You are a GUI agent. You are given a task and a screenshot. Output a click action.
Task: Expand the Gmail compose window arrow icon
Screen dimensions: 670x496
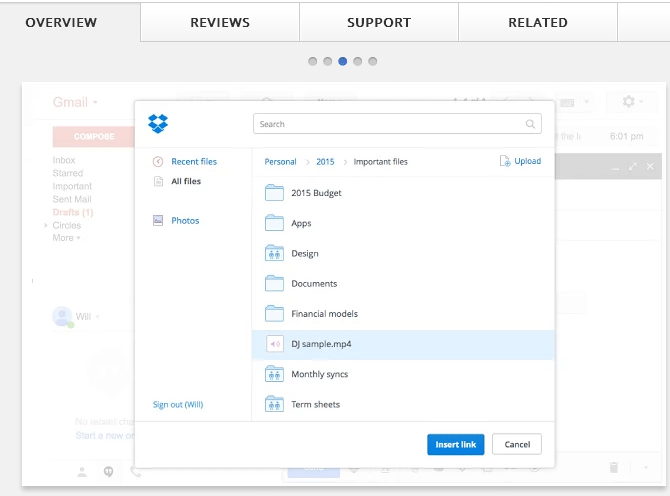(x=633, y=166)
